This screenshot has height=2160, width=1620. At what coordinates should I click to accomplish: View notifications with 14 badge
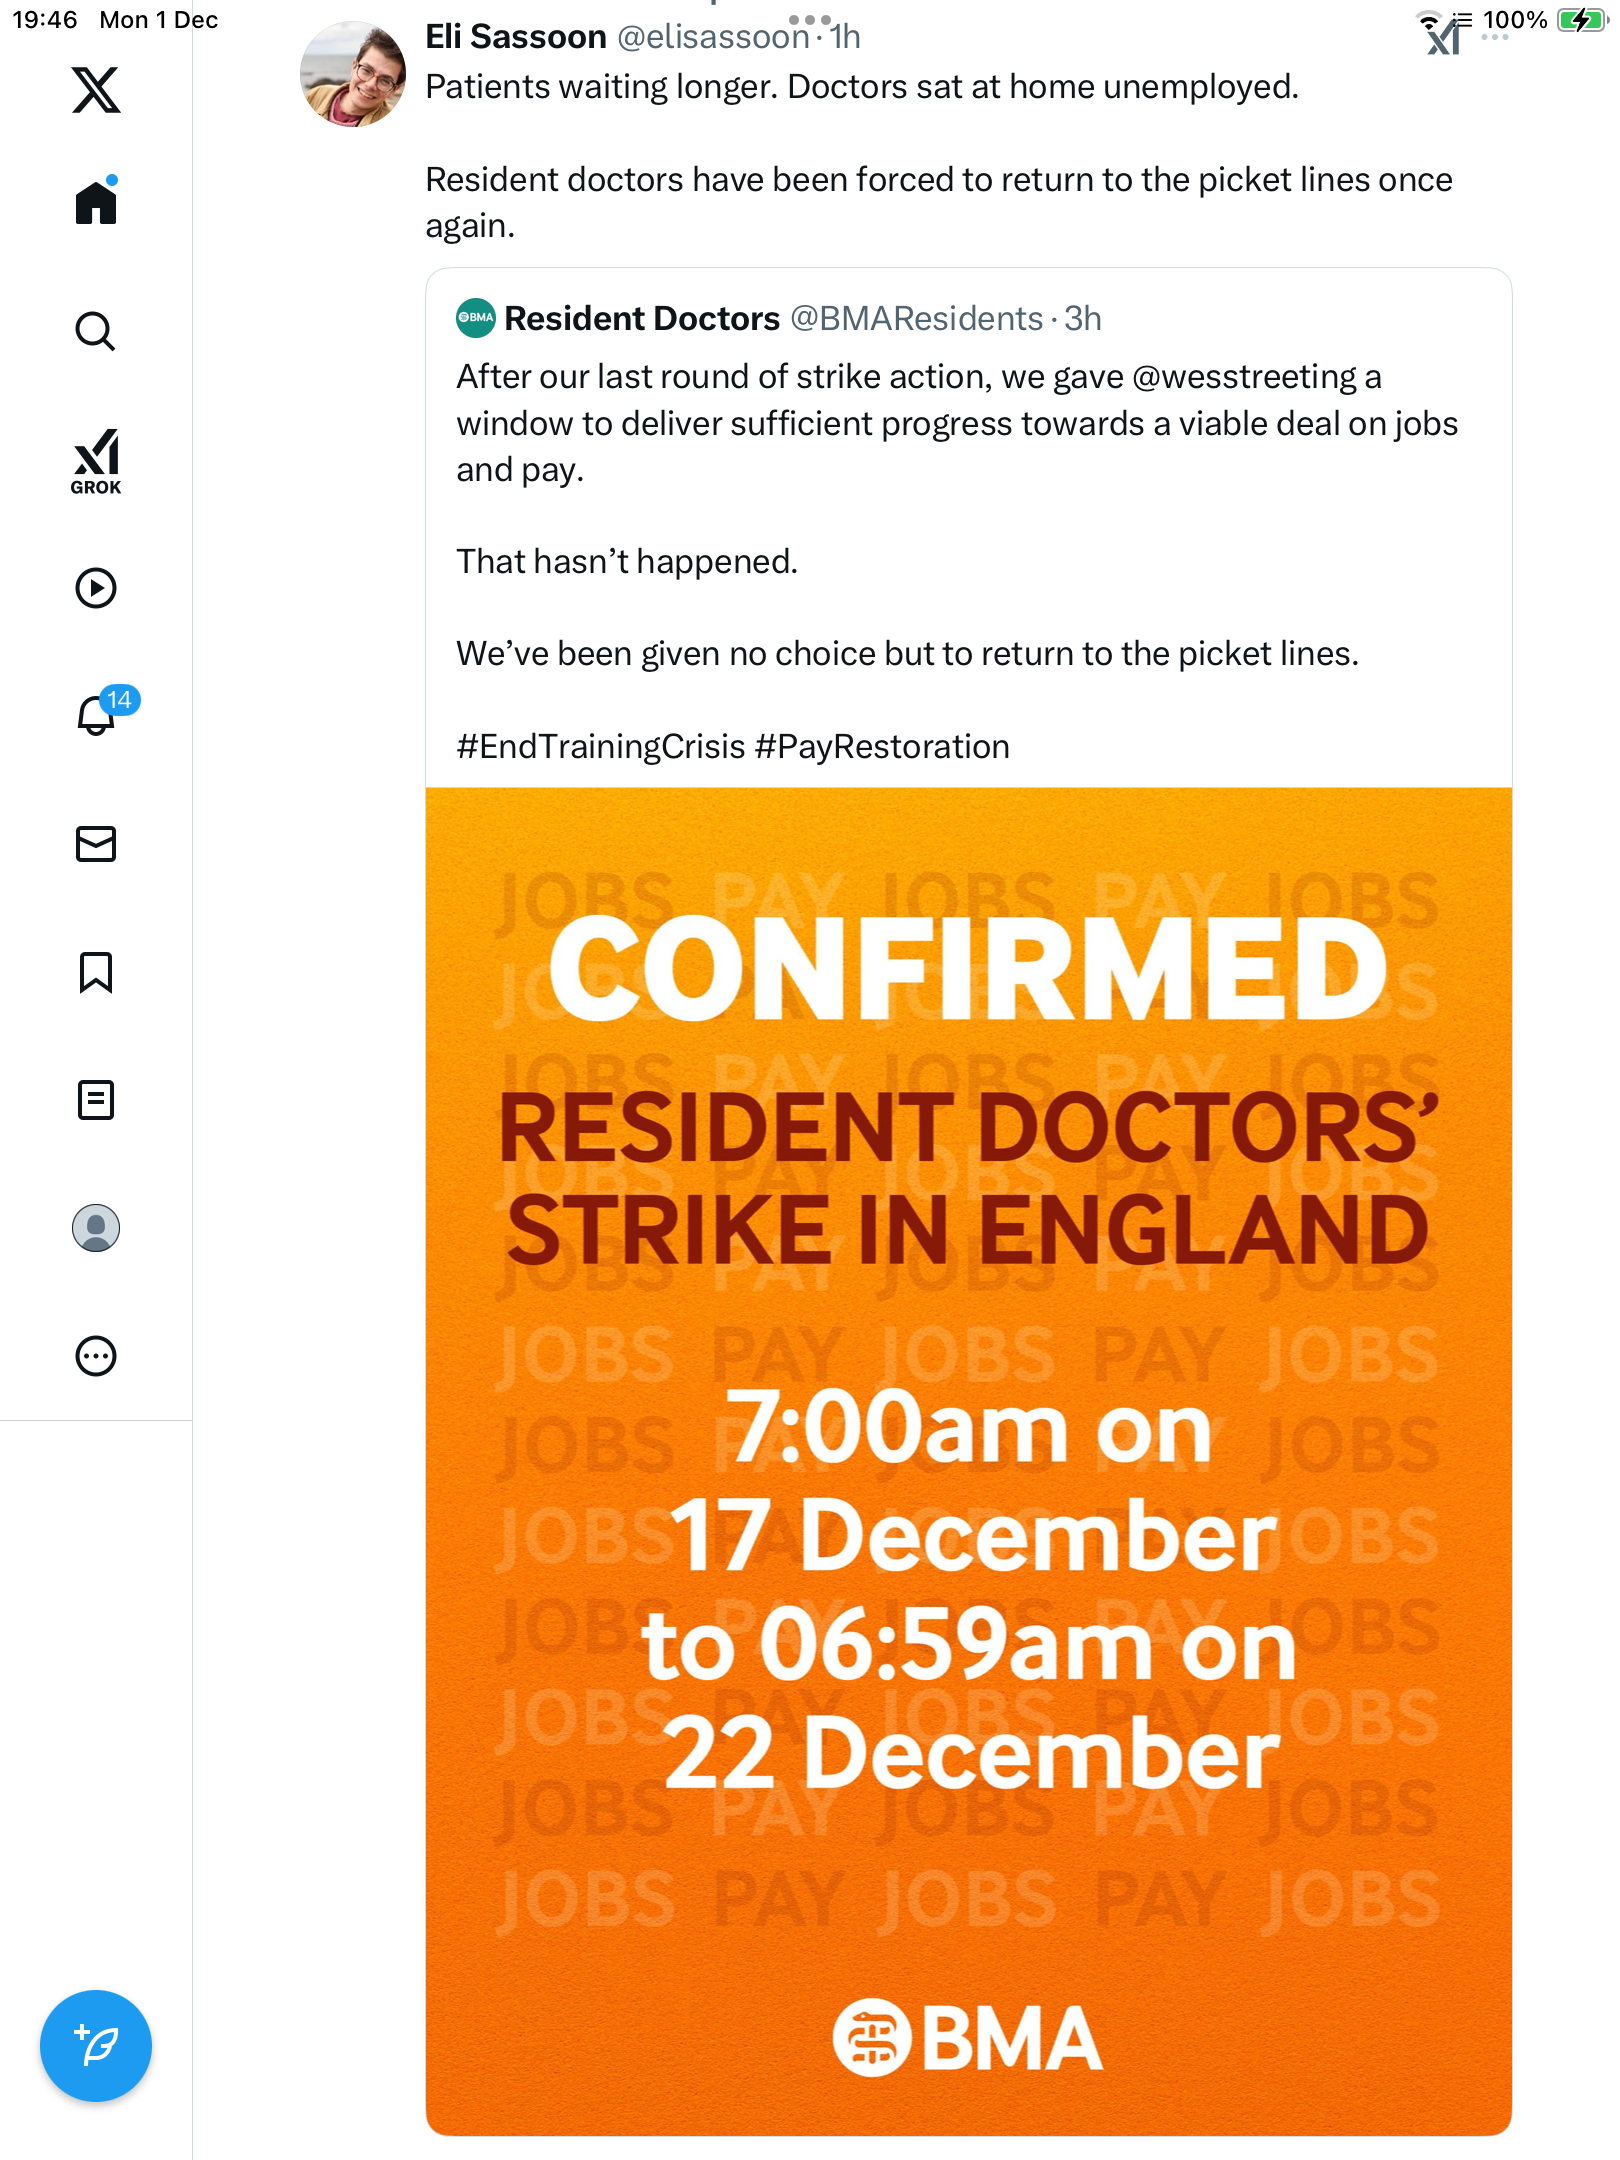coord(97,715)
